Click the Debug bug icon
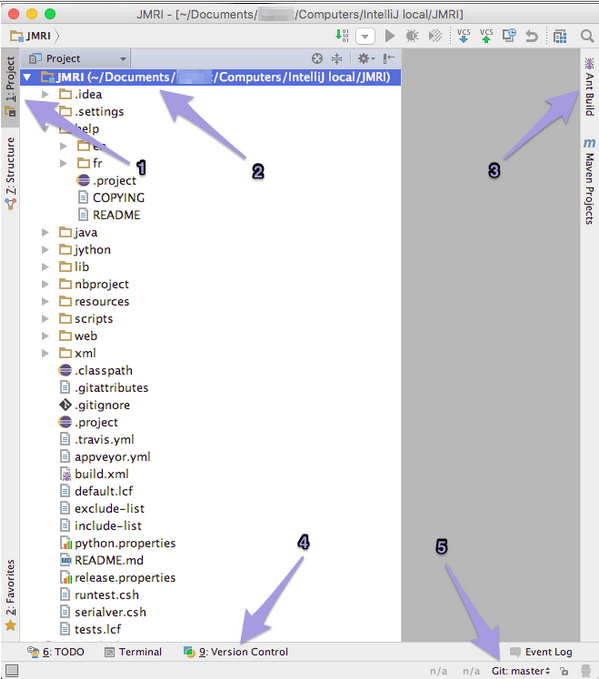 [x=412, y=36]
